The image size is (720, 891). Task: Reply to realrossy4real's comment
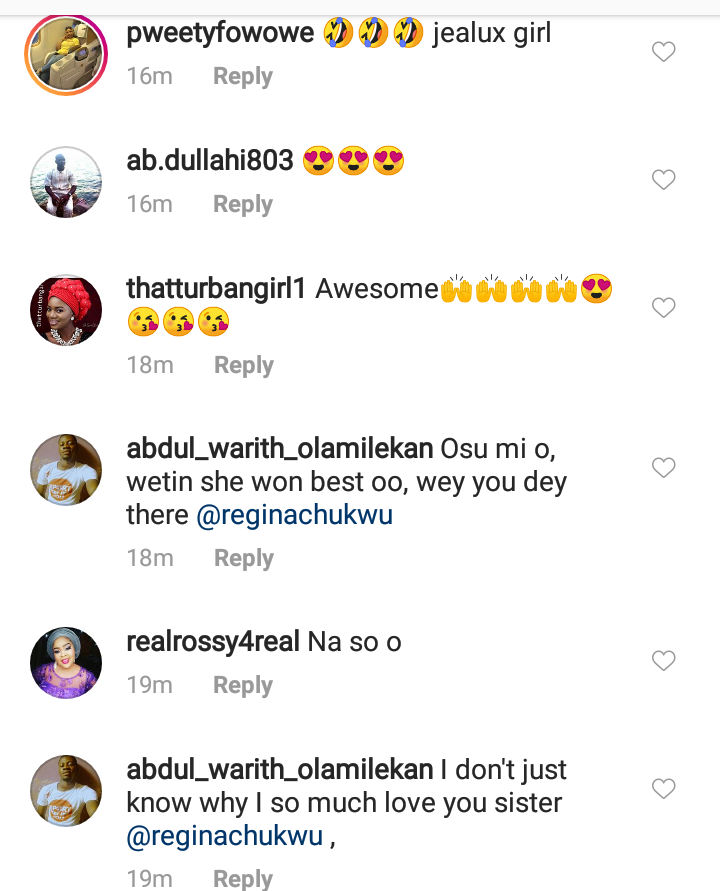point(243,685)
